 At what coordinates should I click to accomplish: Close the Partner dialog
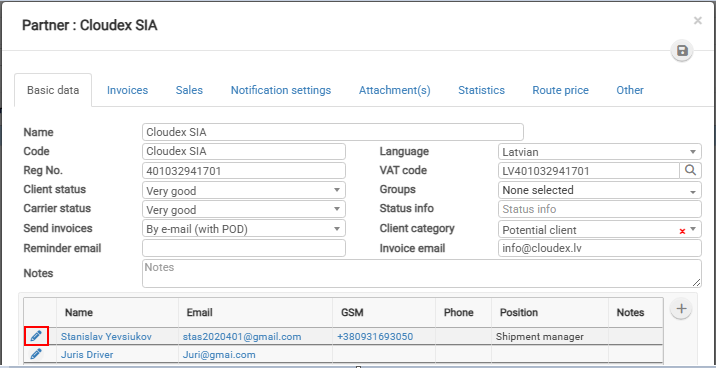(697, 20)
